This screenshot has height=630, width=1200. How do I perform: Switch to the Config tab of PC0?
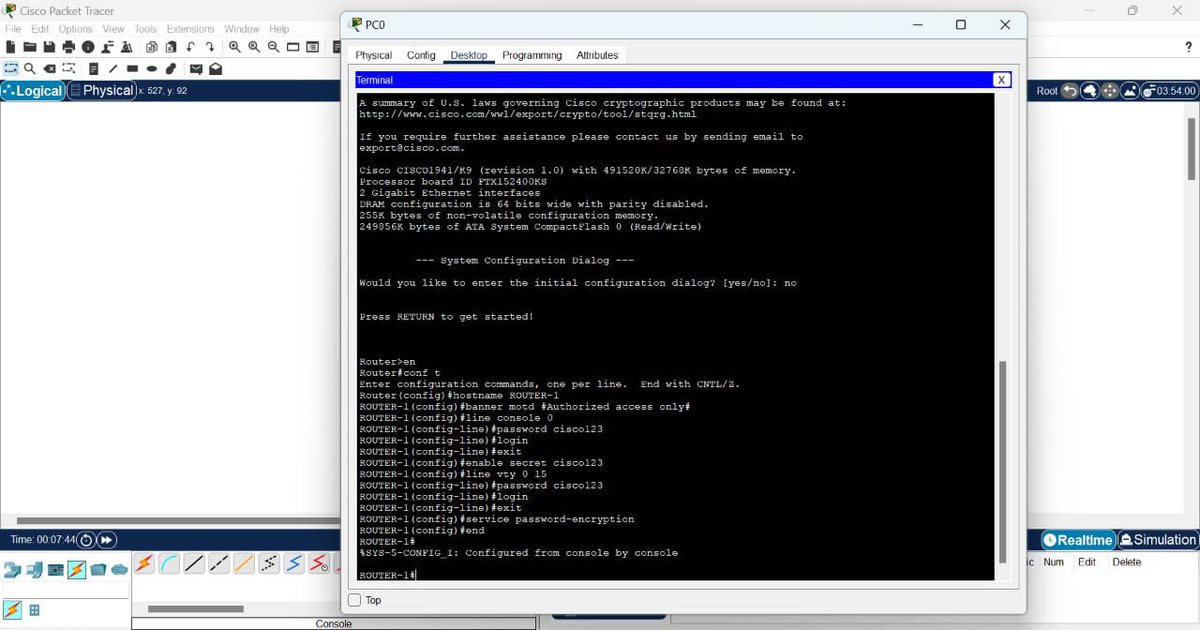(421, 55)
